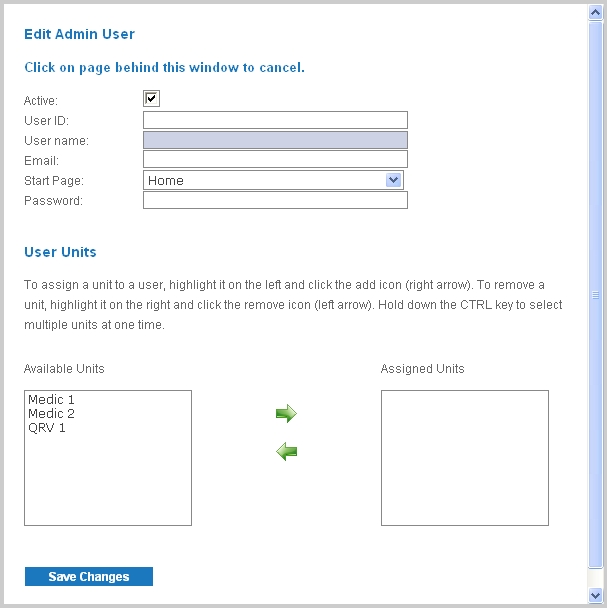Click the Save Changes button
Image resolution: width=607 pixels, height=608 pixels.
pyautogui.click(x=89, y=577)
